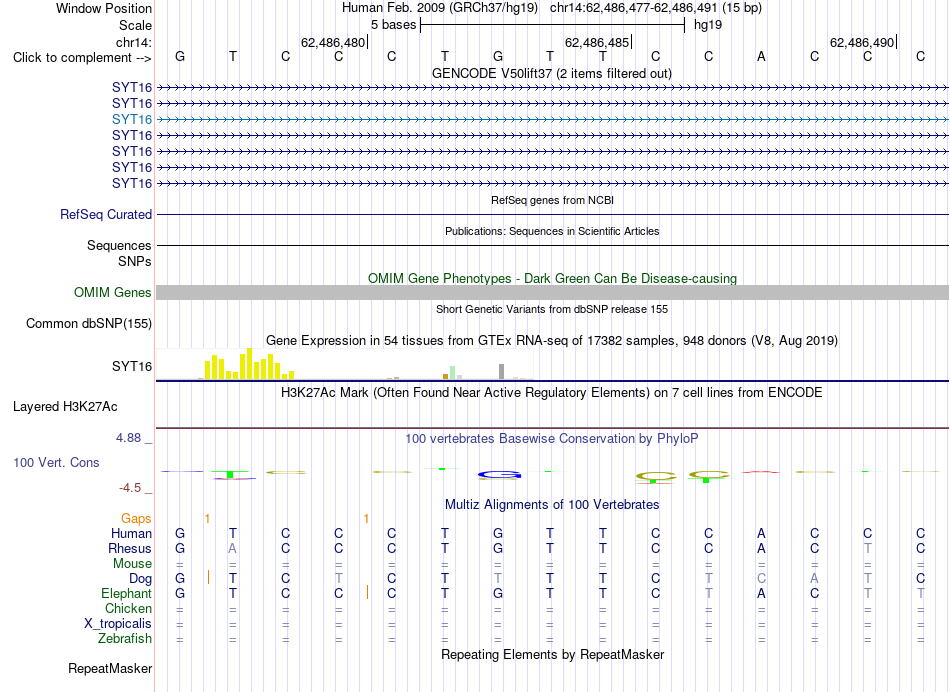
Task: Click the Layered H3K27Ac label
Action: [x=65, y=407]
